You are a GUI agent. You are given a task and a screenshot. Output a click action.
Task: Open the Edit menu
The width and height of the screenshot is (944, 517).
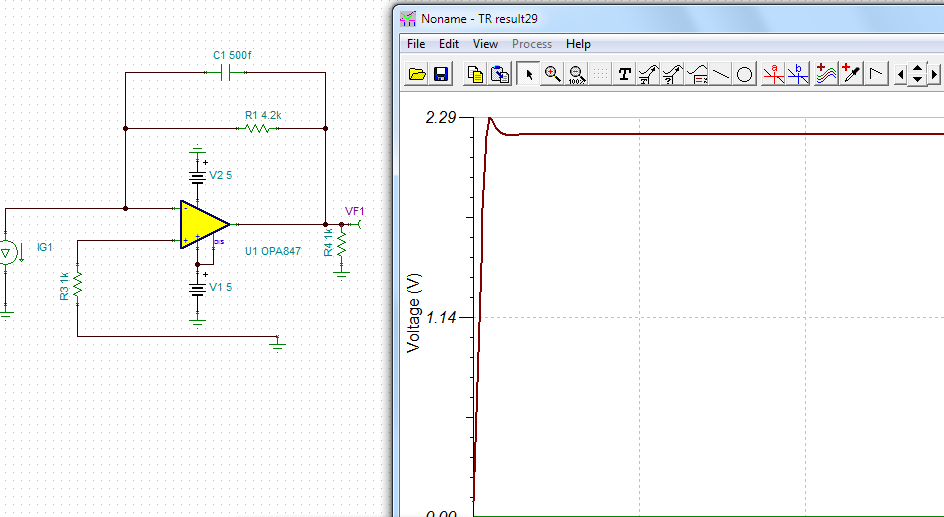pyautogui.click(x=449, y=44)
